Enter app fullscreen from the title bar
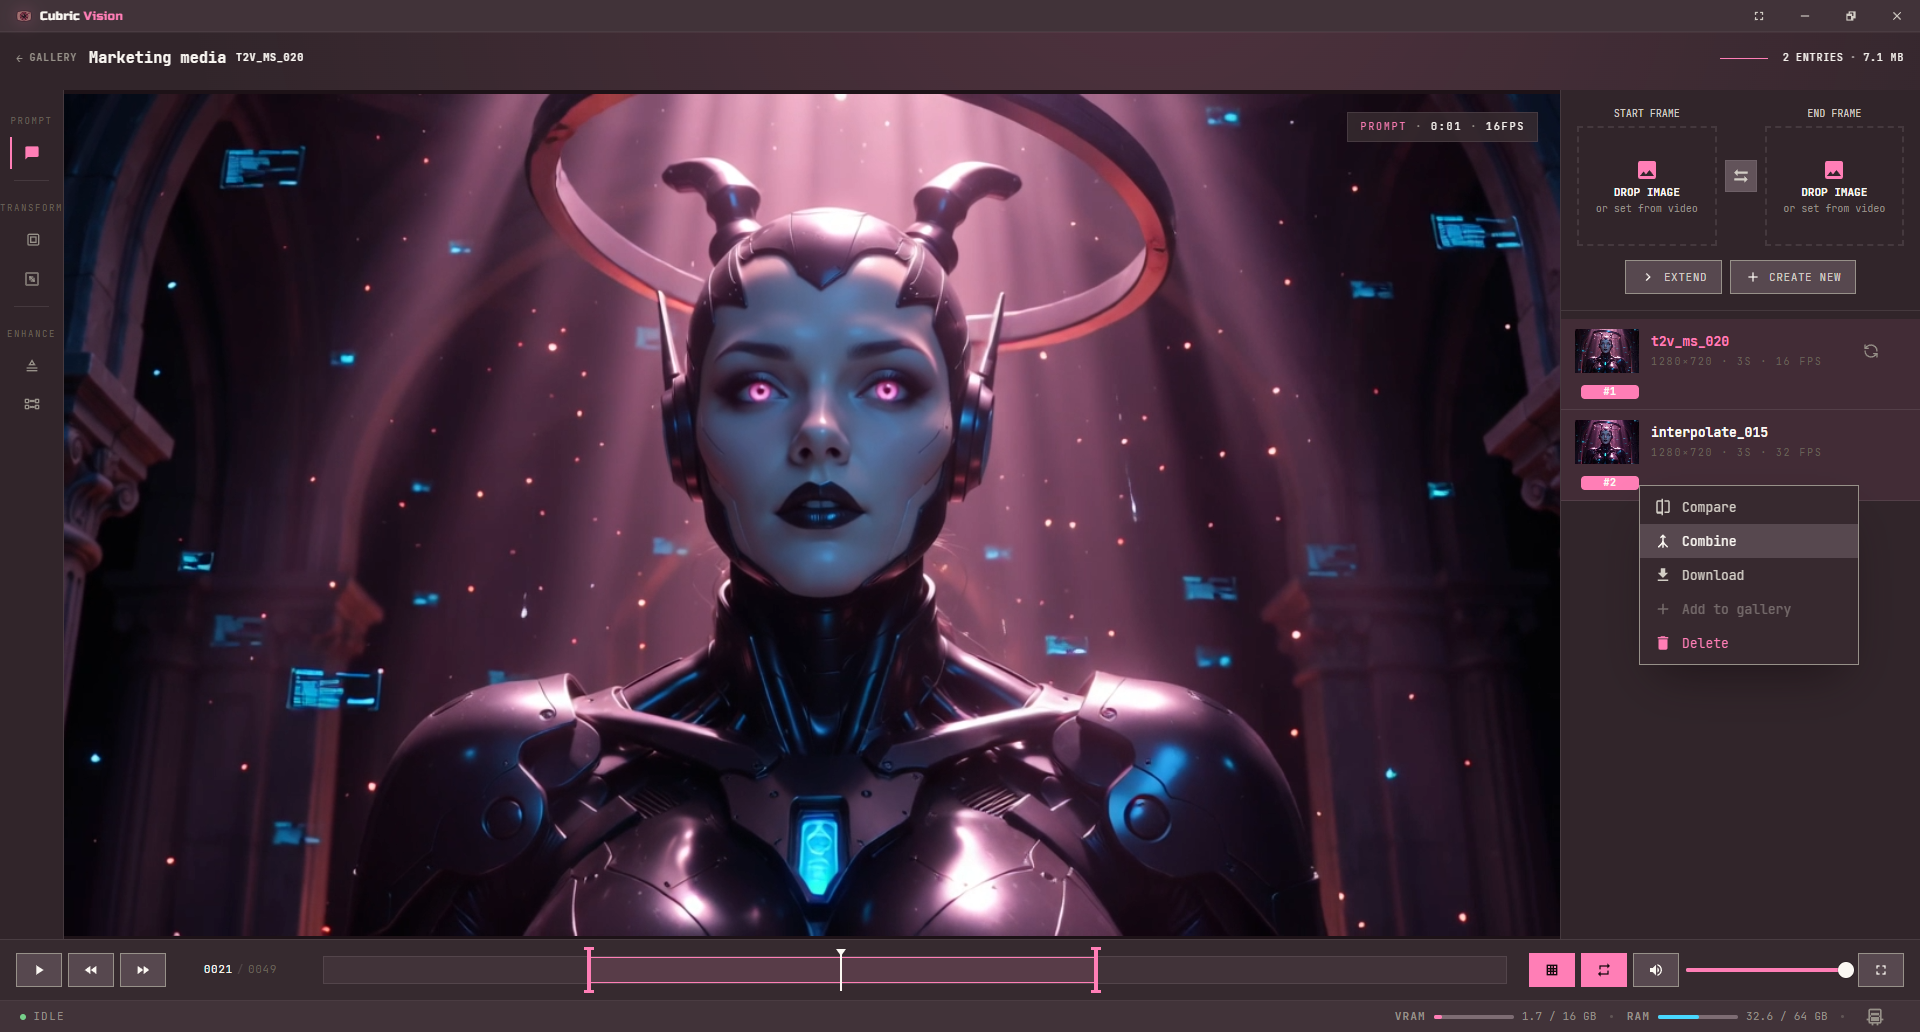The height and width of the screenshot is (1032, 1920). (x=1759, y=16)
